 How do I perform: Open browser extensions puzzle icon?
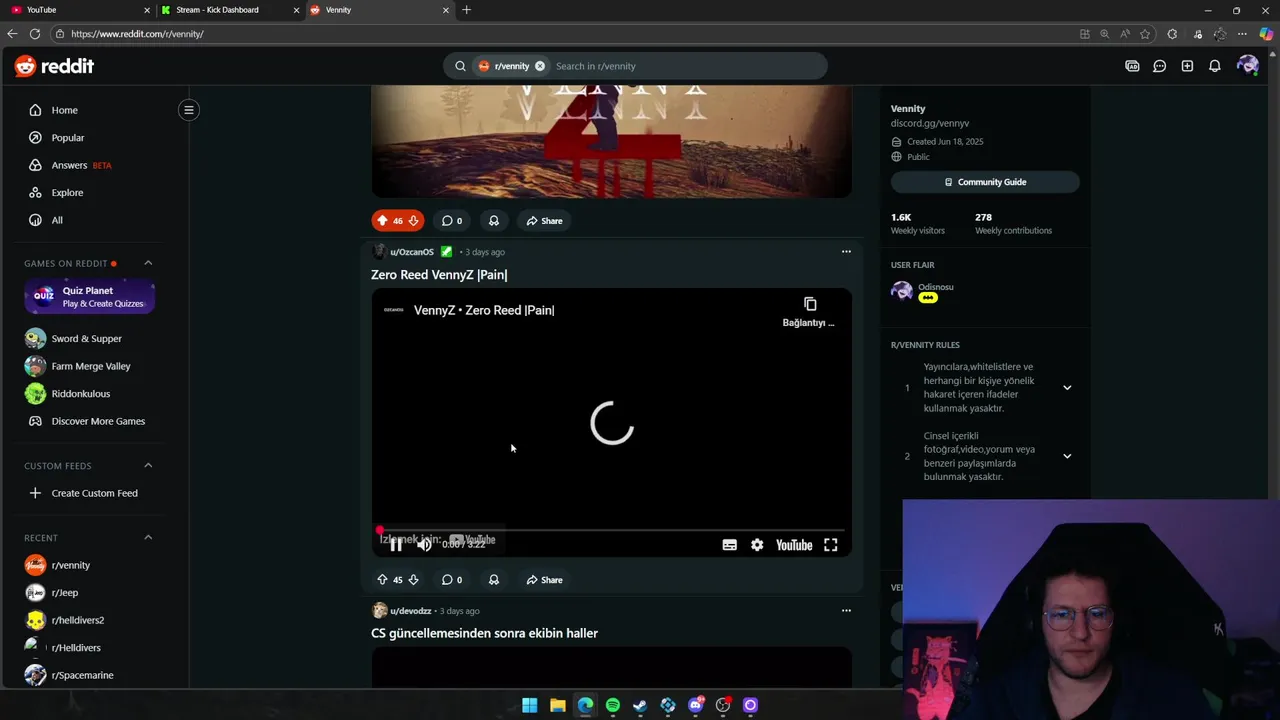click(x=1172, y=34)
